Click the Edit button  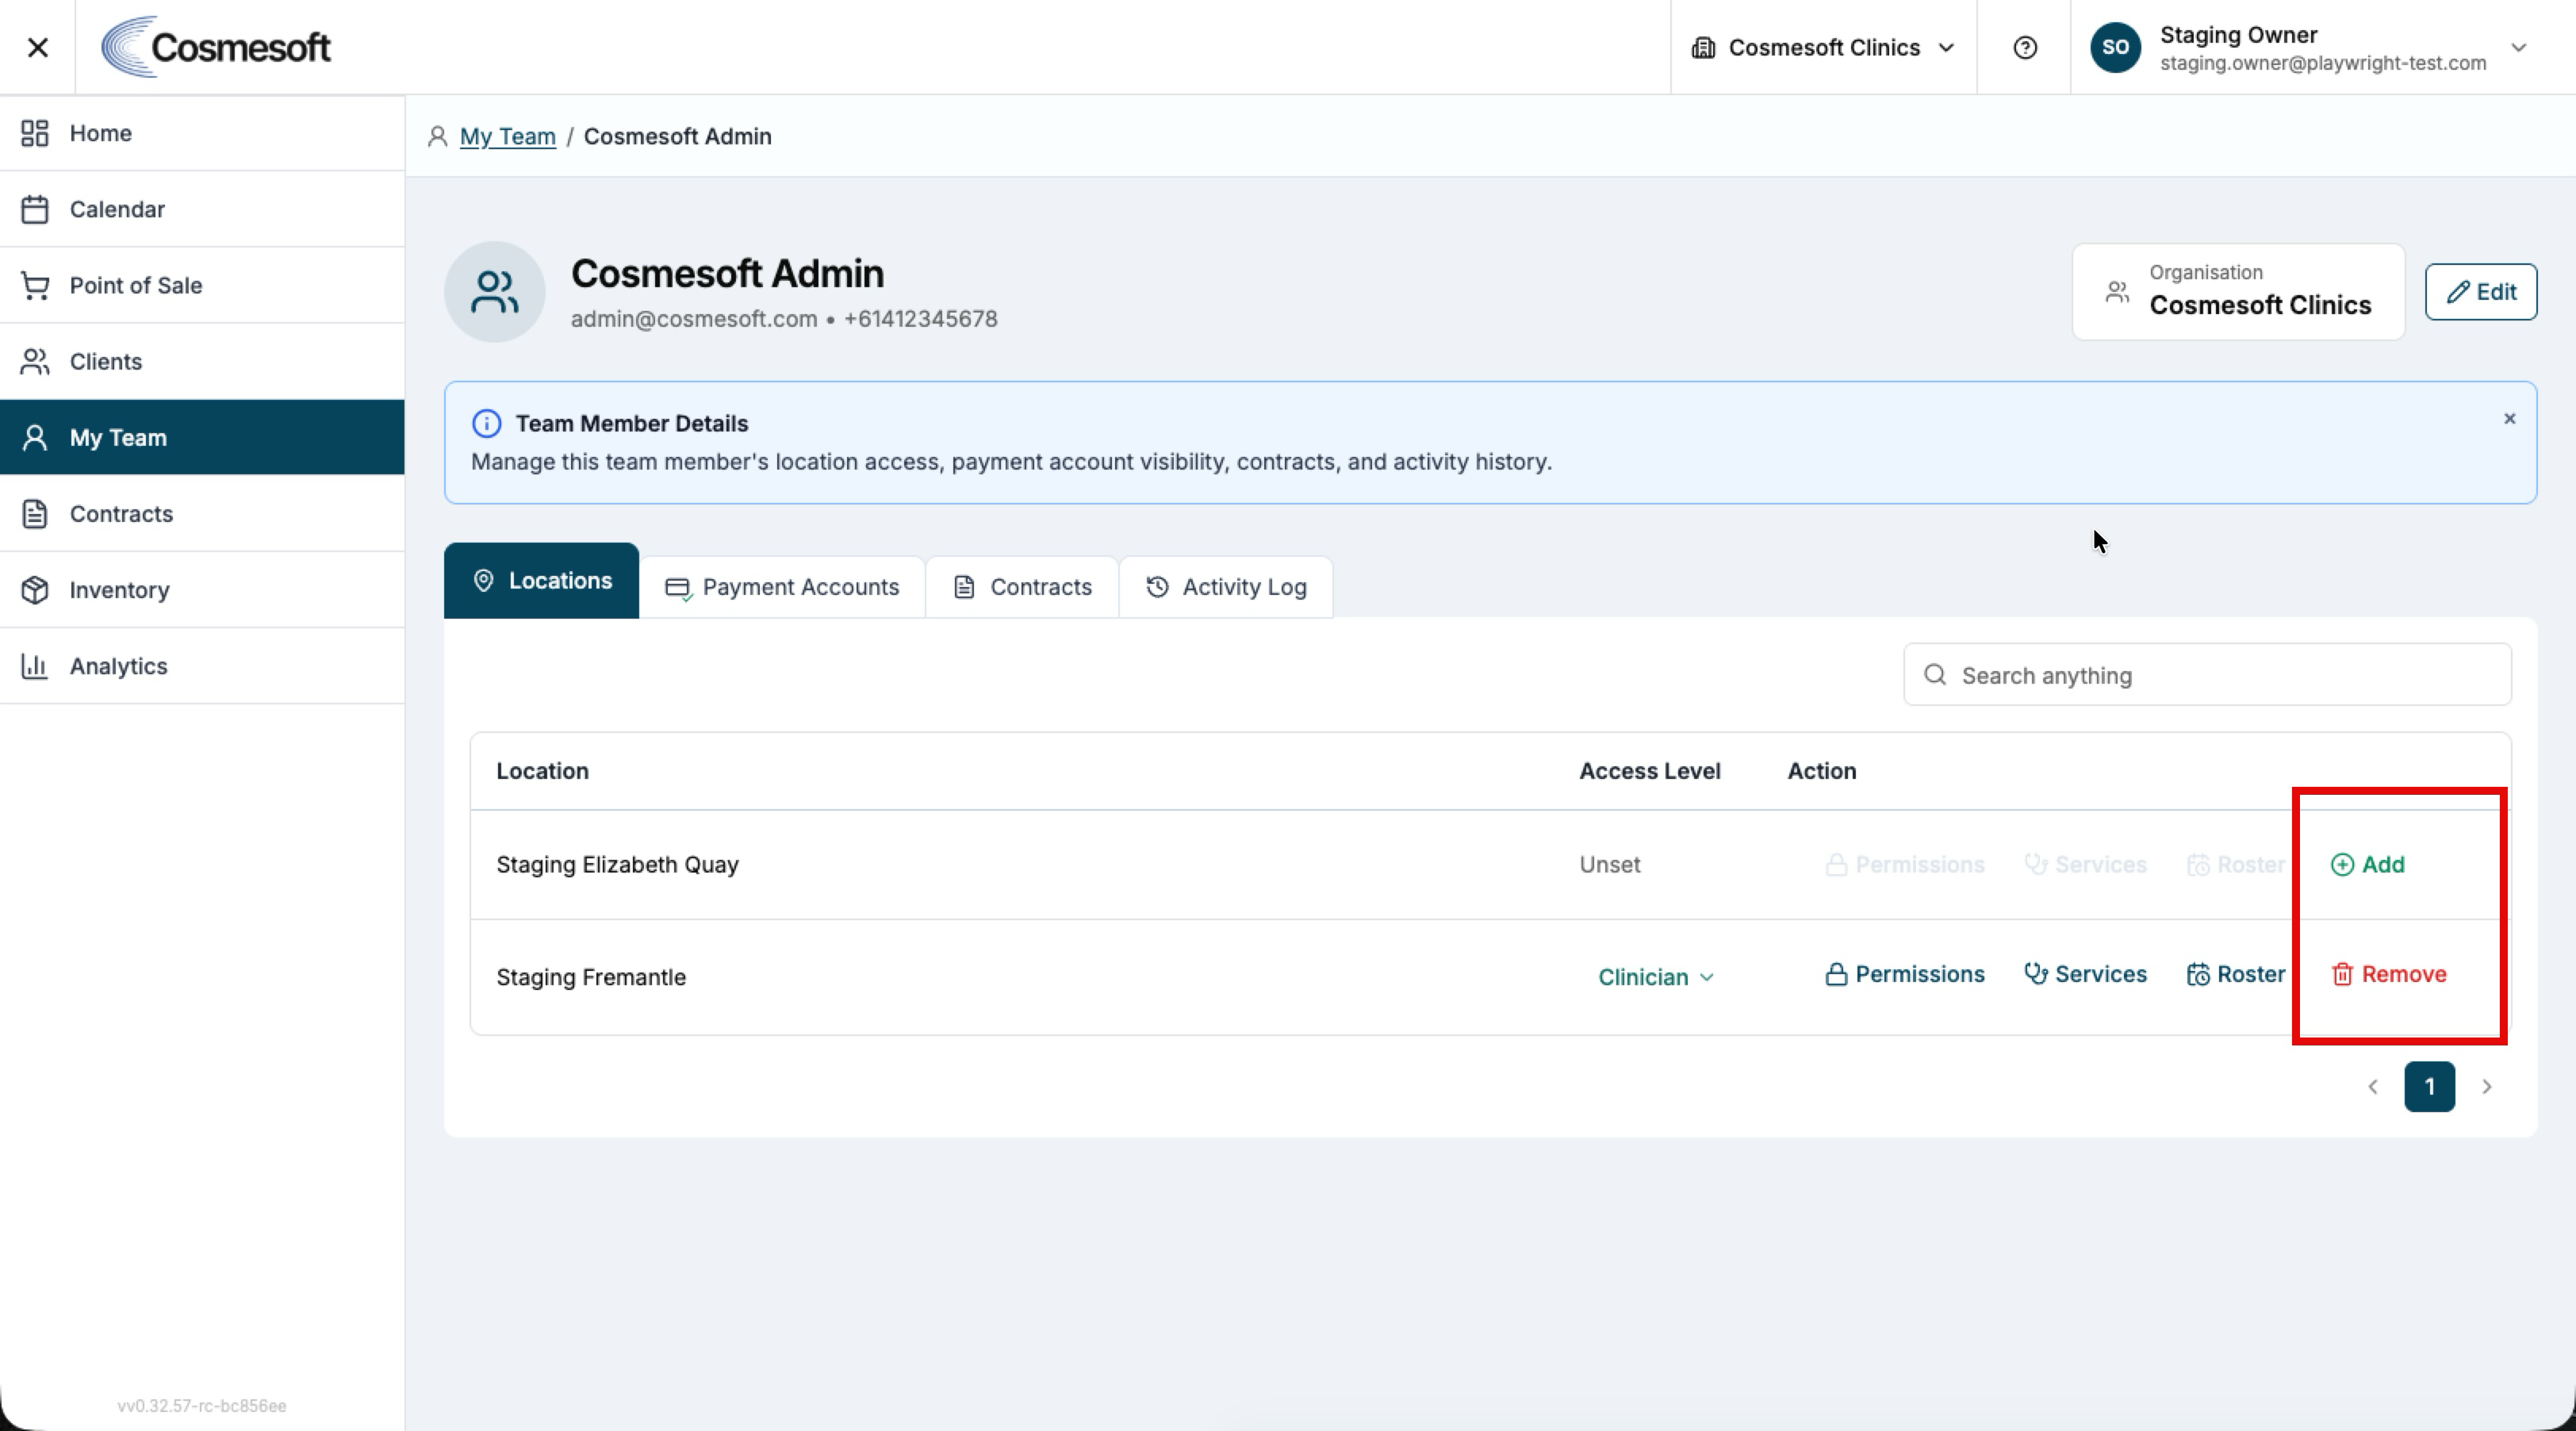(x=2480, y=292)
